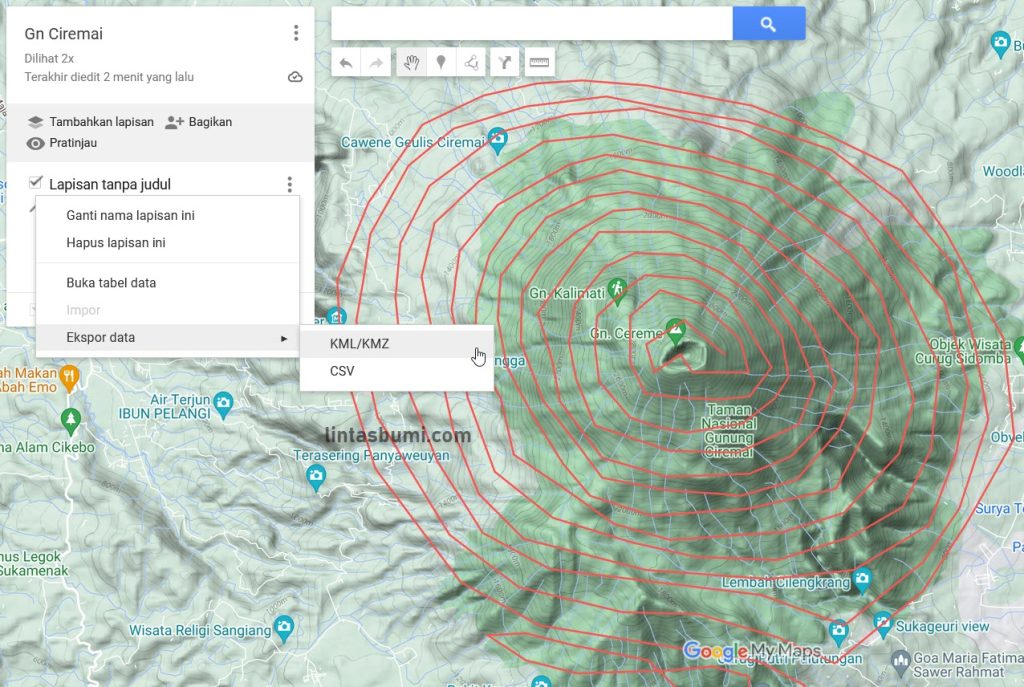Open the Ekspor data menu entry
Viewport: 1024px width, 687px height.
pyautogui.click(x=168, y=338)
